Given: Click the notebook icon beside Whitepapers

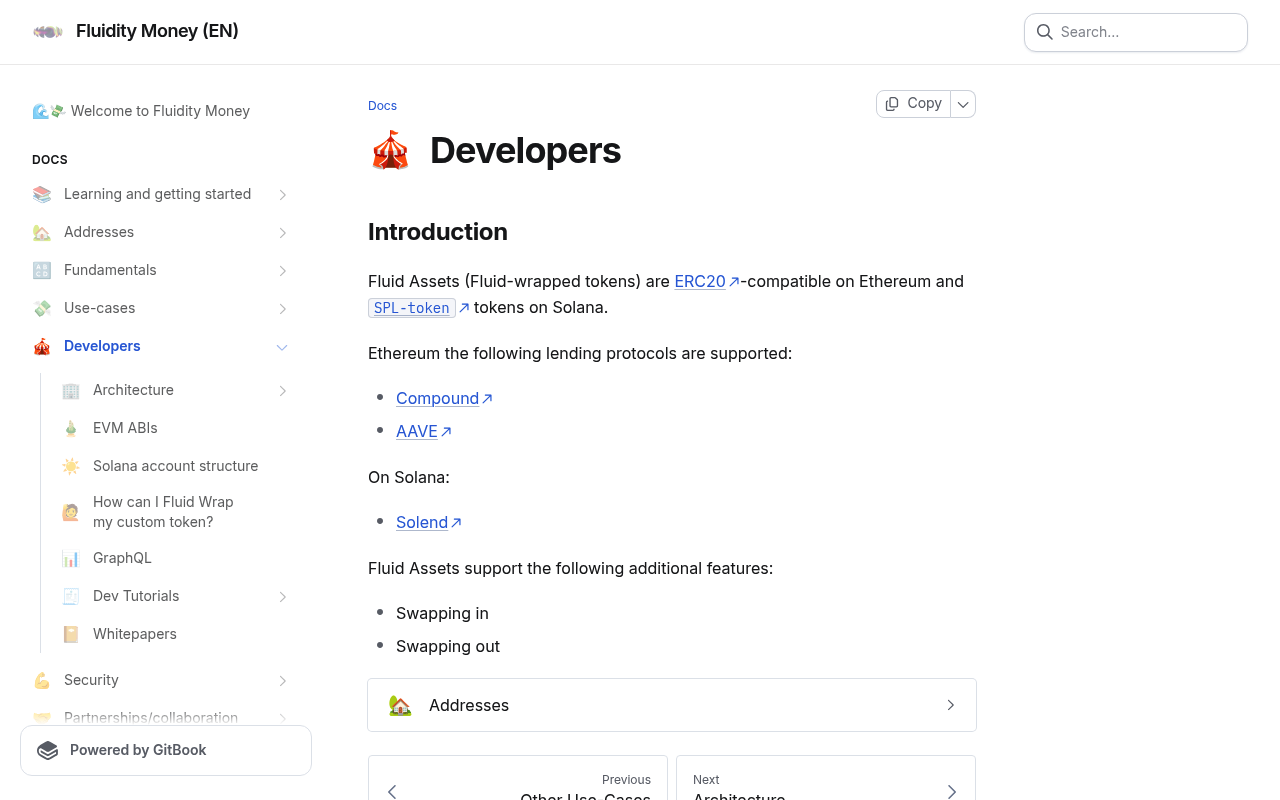Looking at the screenshot, I should (71, 634).
